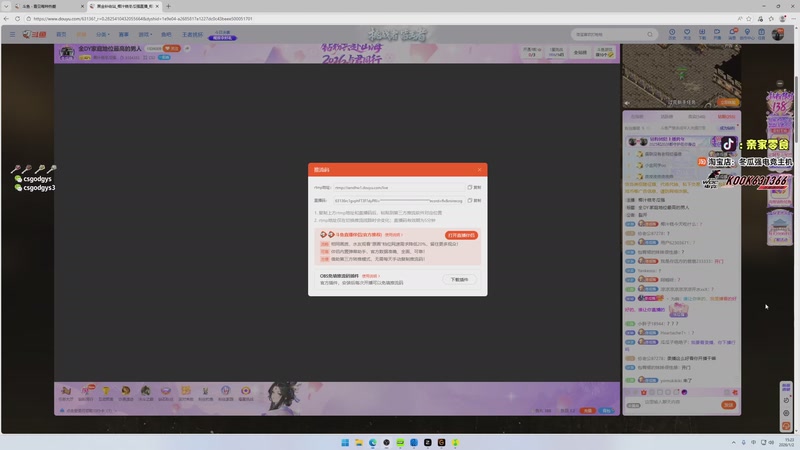
Task: Select the first gift icon in bottom bar
Action: point(66,392)
